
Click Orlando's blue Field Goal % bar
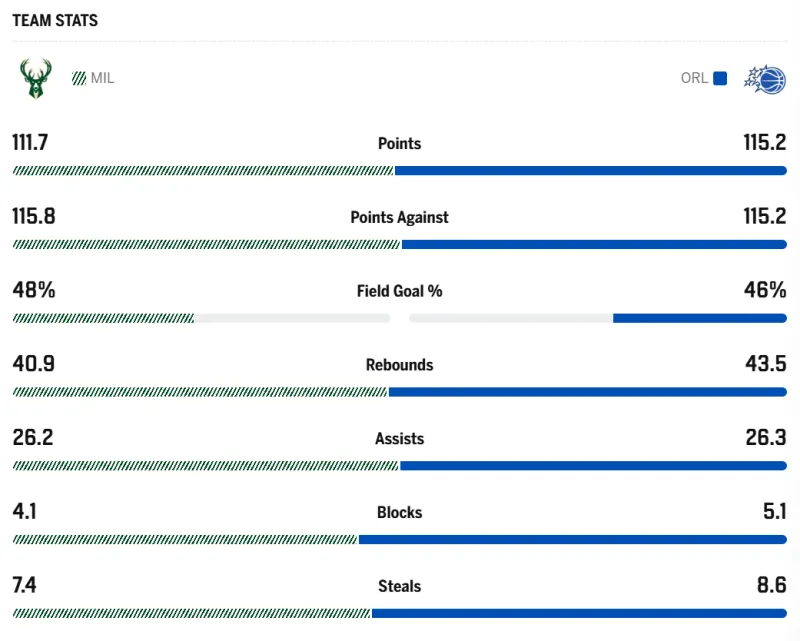(x=699, y=318)
